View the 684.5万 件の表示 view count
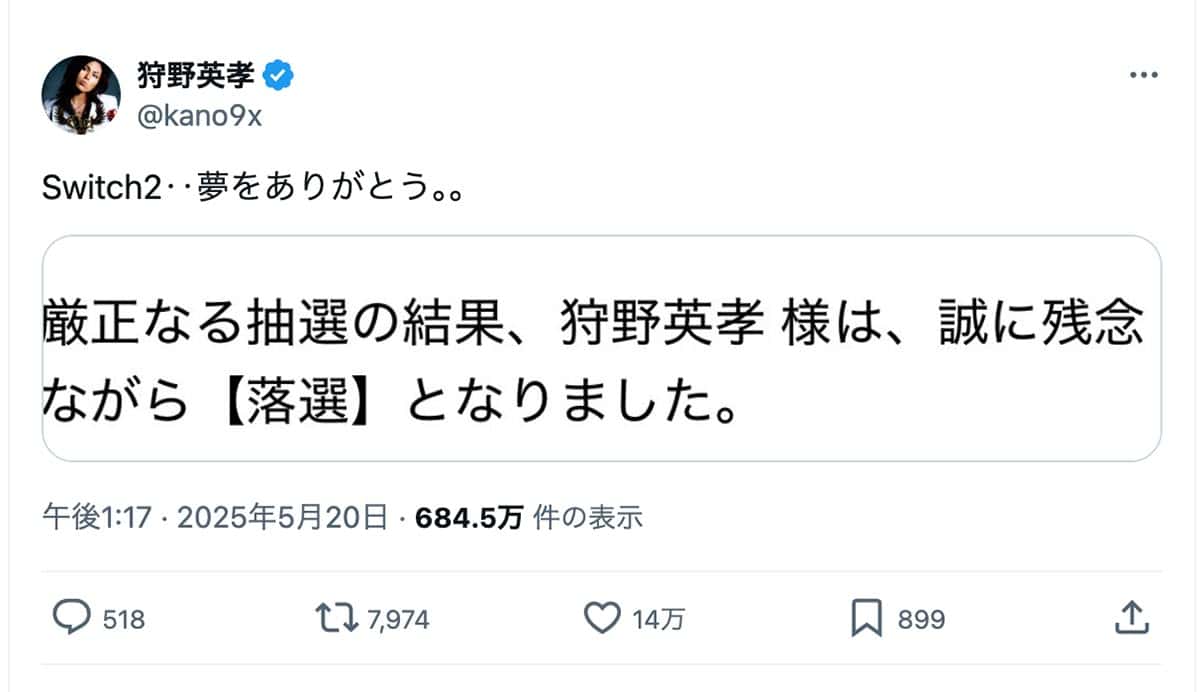1200x692 pixels. (x=528, y=517)
